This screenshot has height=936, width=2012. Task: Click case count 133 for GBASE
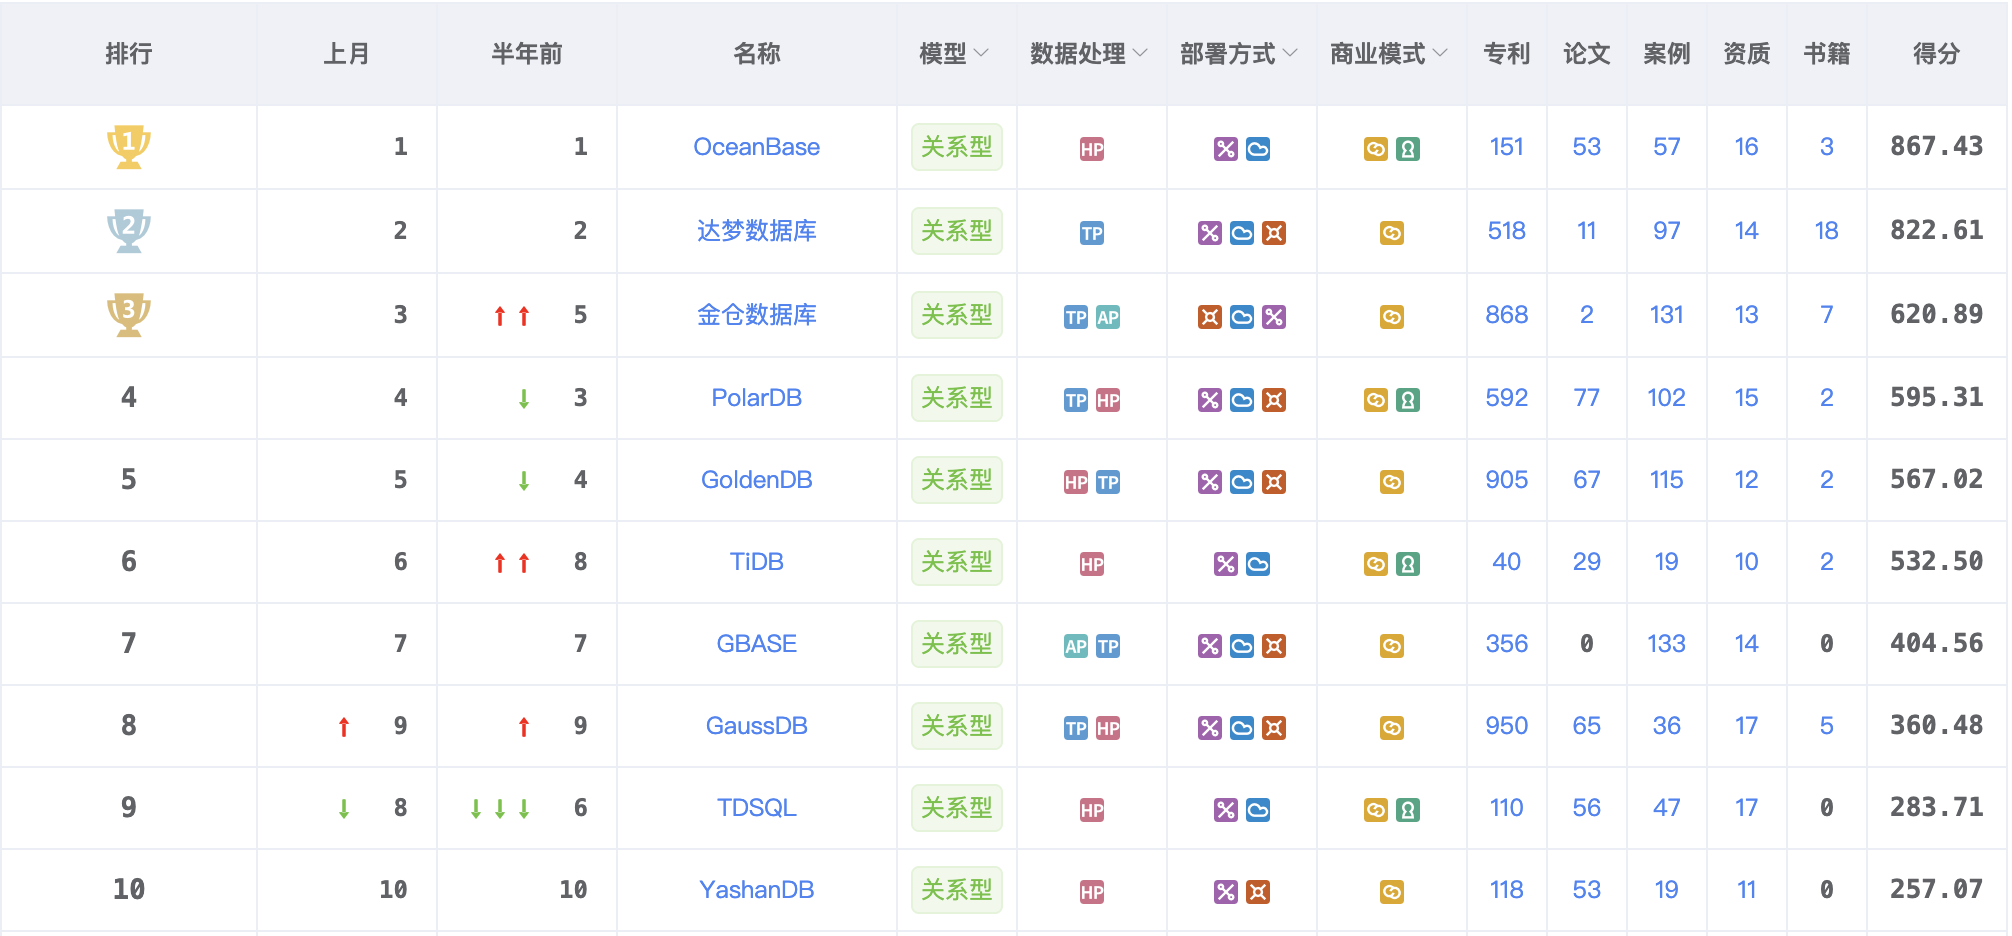tap(1667, 644)
